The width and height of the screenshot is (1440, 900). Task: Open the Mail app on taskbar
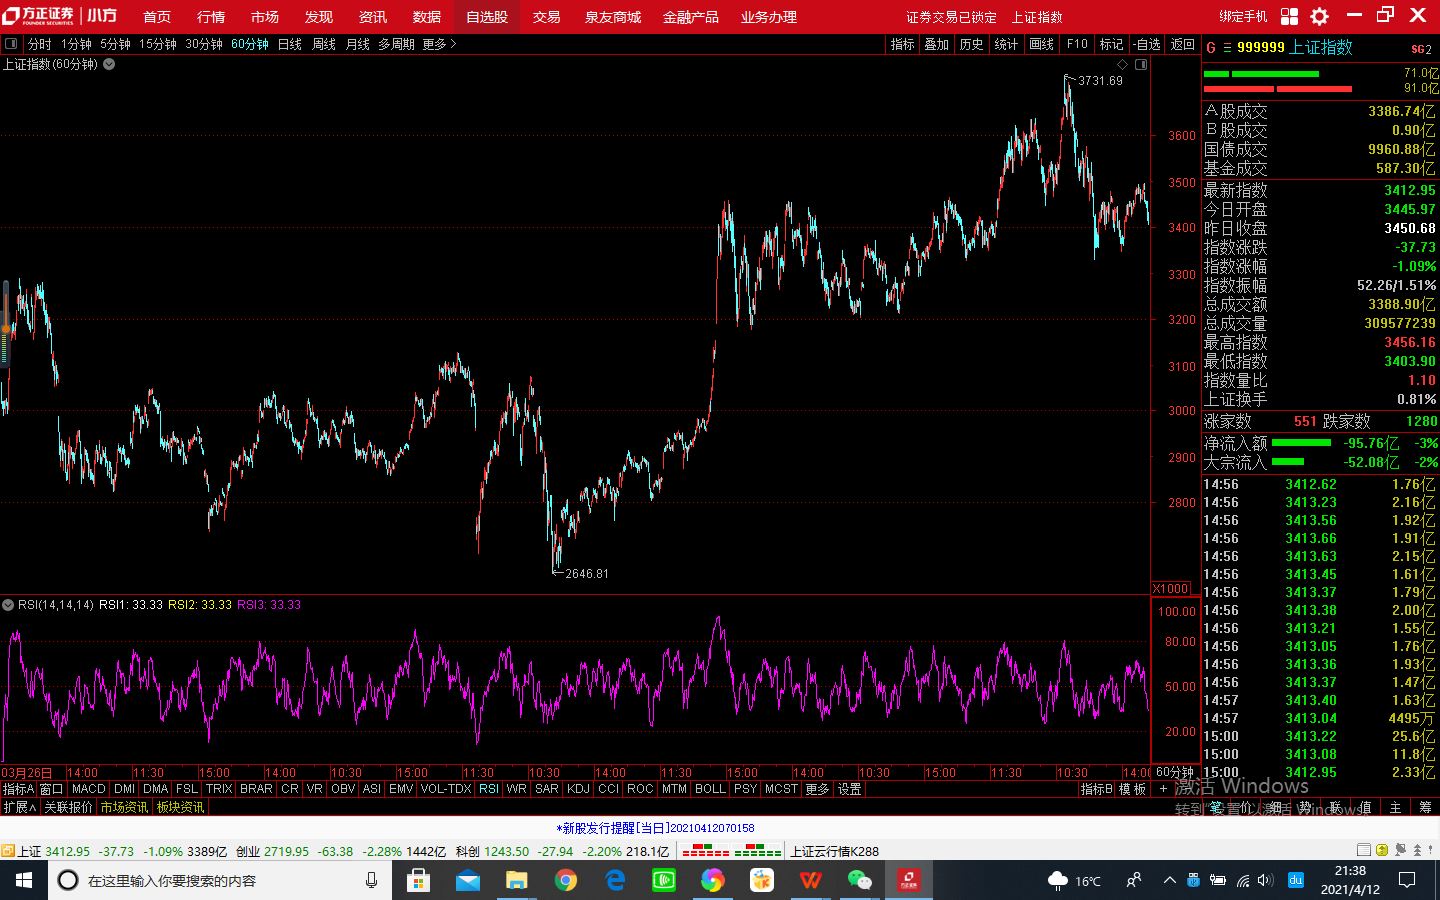[x=467, y=880]
